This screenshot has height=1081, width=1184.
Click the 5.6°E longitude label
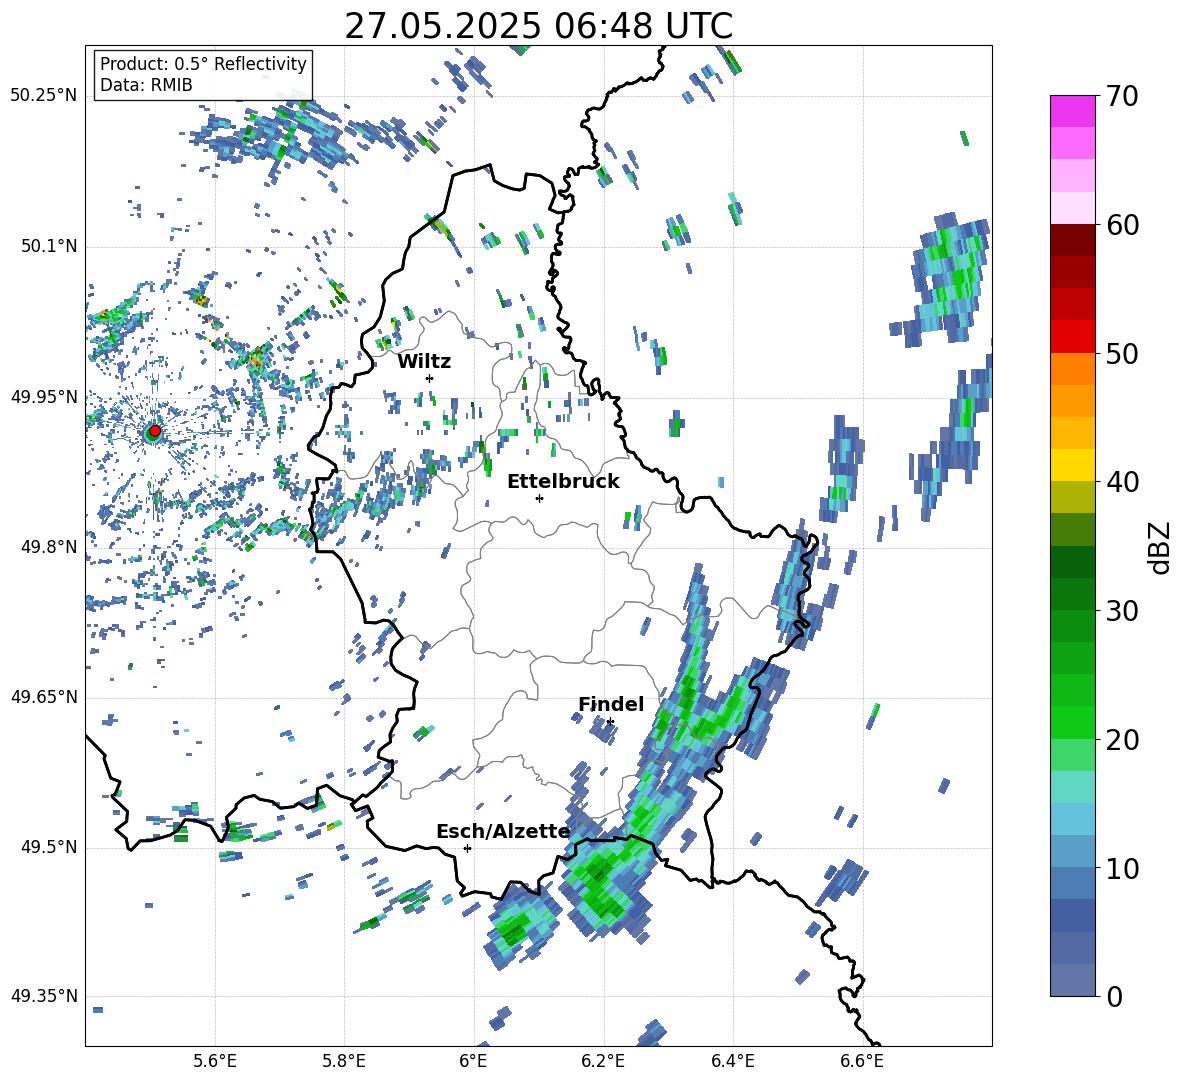(215, 1061)
